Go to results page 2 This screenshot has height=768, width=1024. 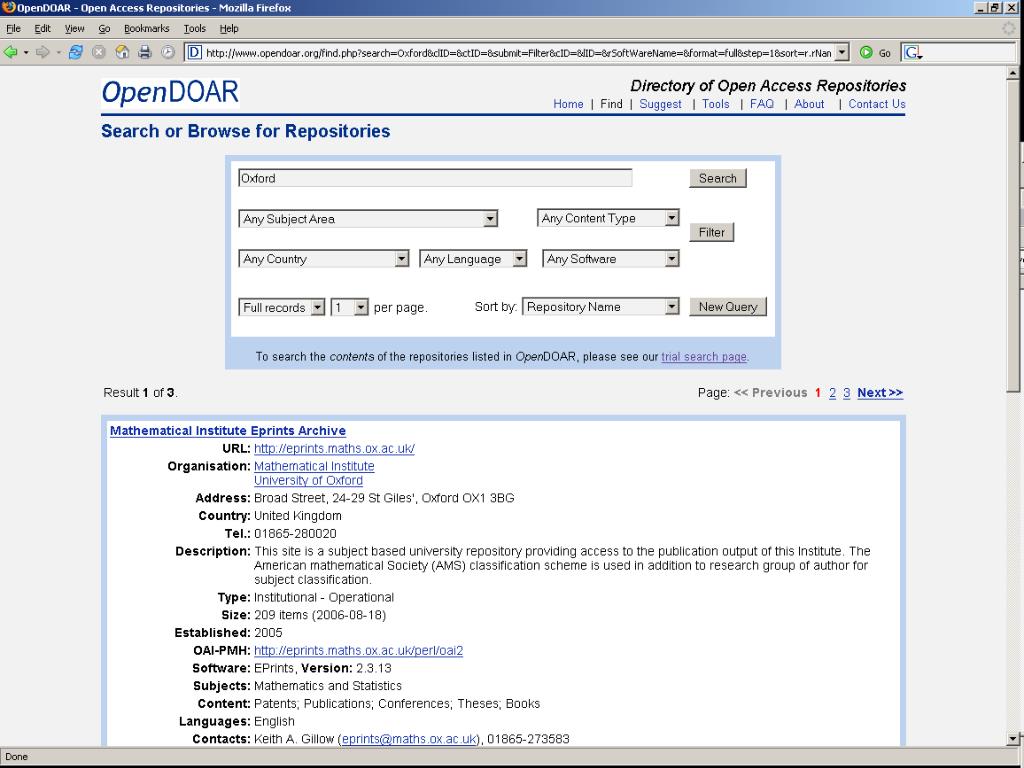(833, 392)
